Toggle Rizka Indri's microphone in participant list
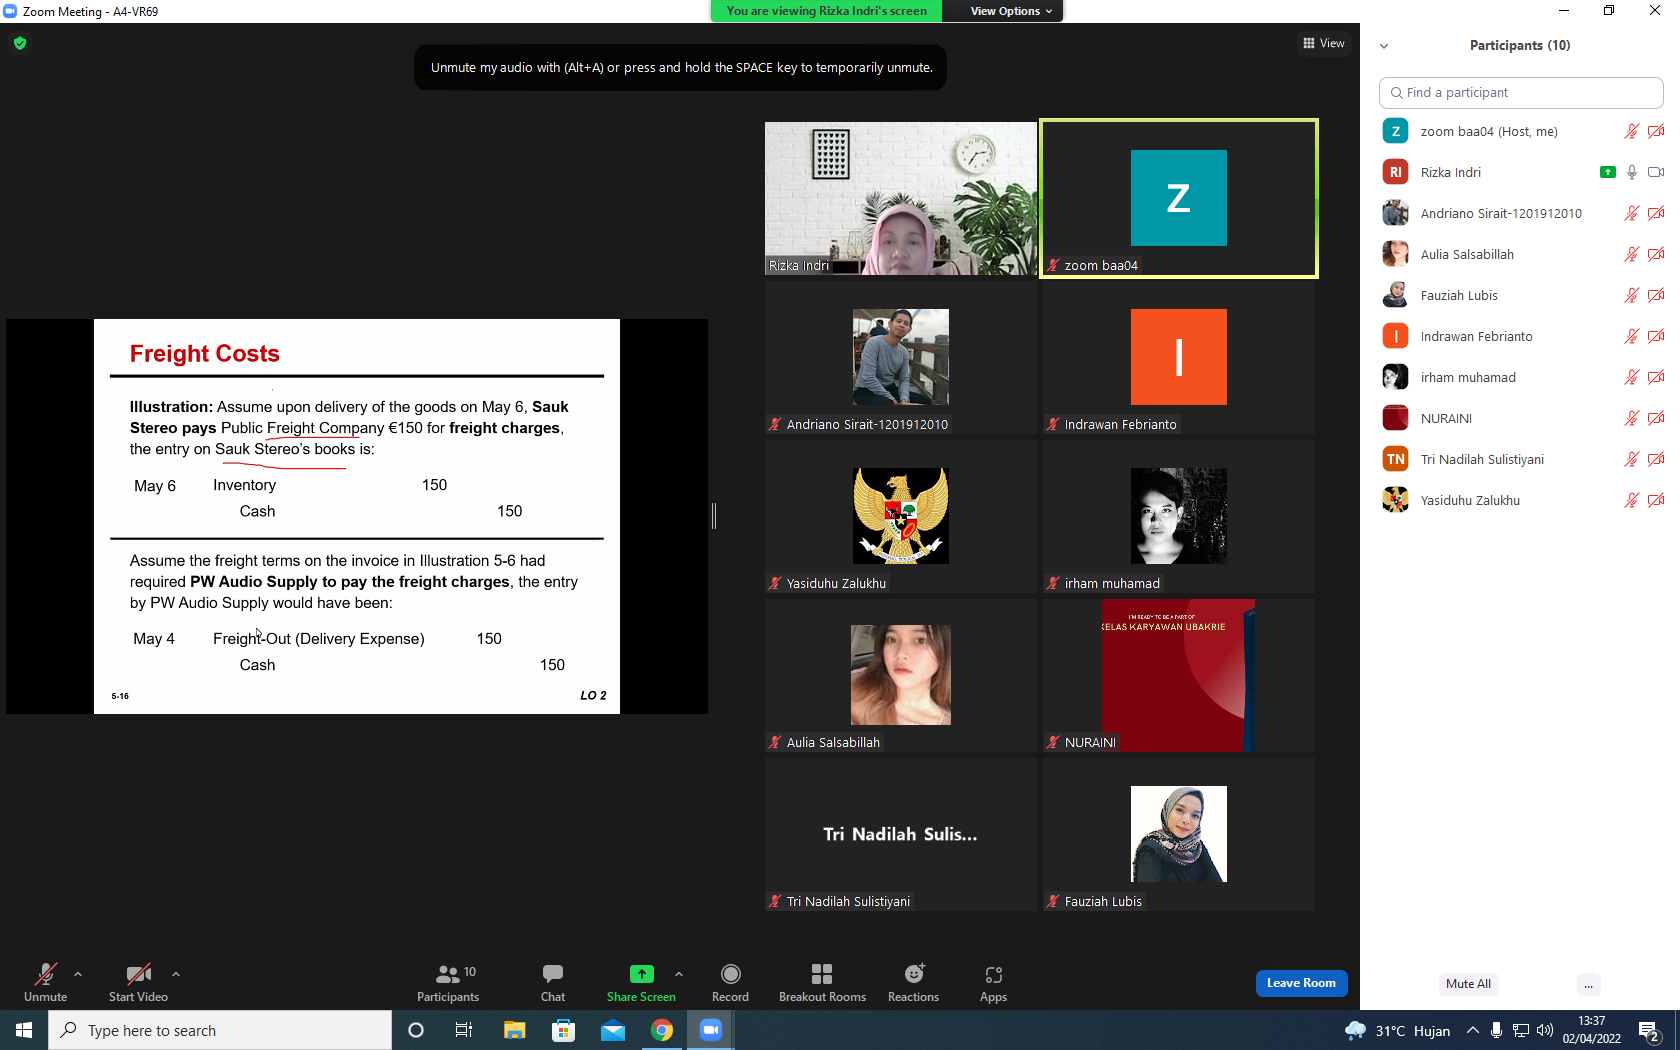Screen dimensions: 1680x1050 coord(1632,172)
